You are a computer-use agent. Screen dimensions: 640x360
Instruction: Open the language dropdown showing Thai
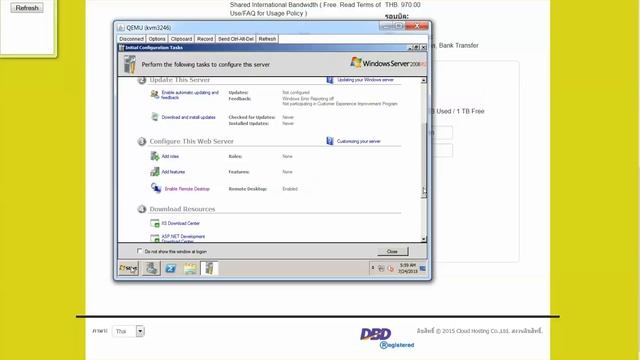point(140,331)
